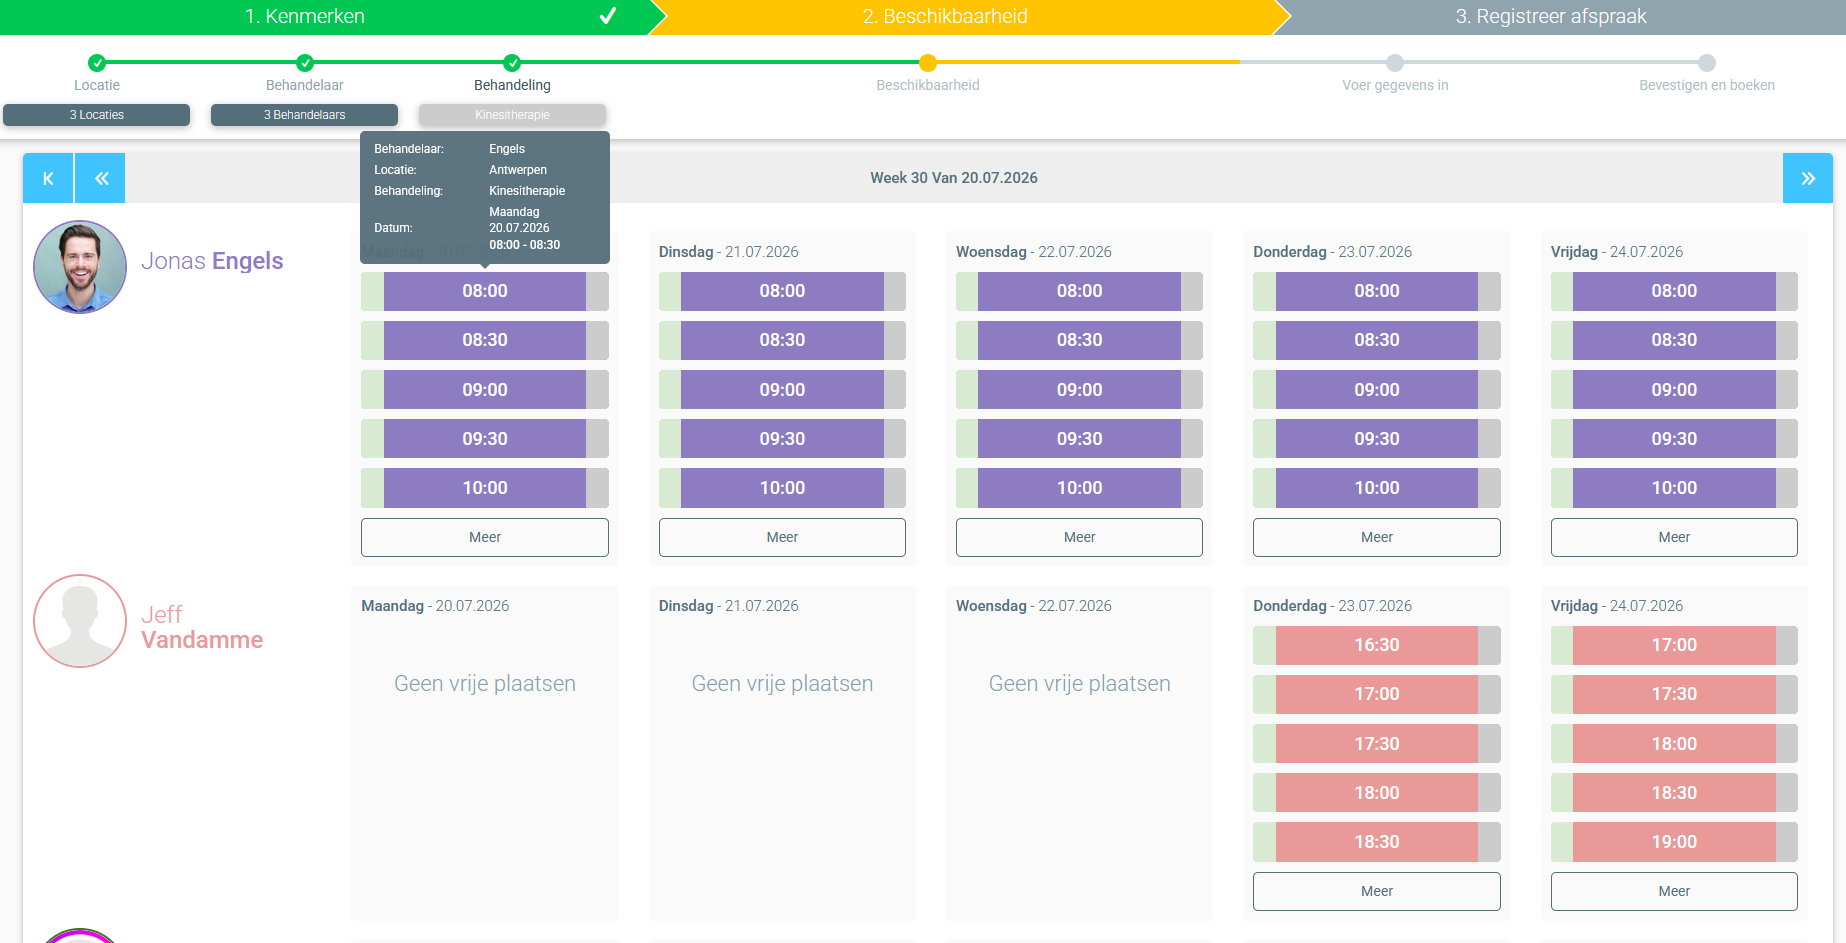Open Jonas Engels profile photo
1846x943 pixels.
click(80, 267)
